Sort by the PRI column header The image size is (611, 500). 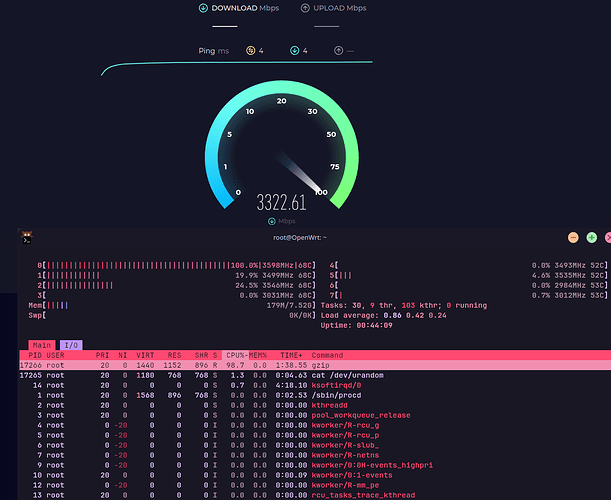(x=102, y=355)
